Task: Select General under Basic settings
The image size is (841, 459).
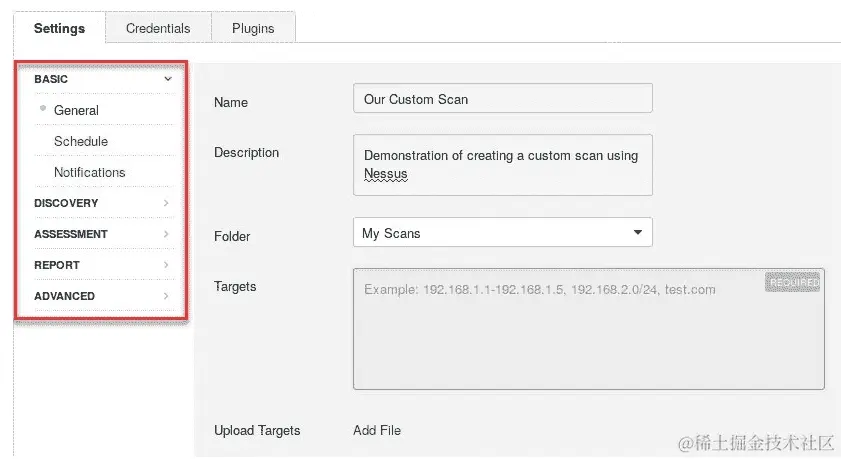Action: coord(76,110)
